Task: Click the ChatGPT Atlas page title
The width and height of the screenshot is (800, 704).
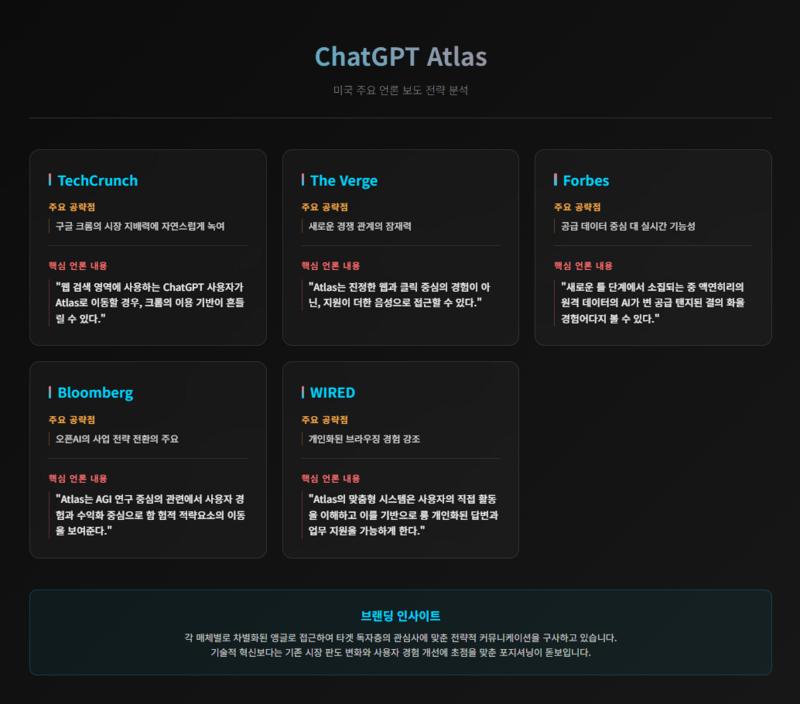Action: (400, 56)
